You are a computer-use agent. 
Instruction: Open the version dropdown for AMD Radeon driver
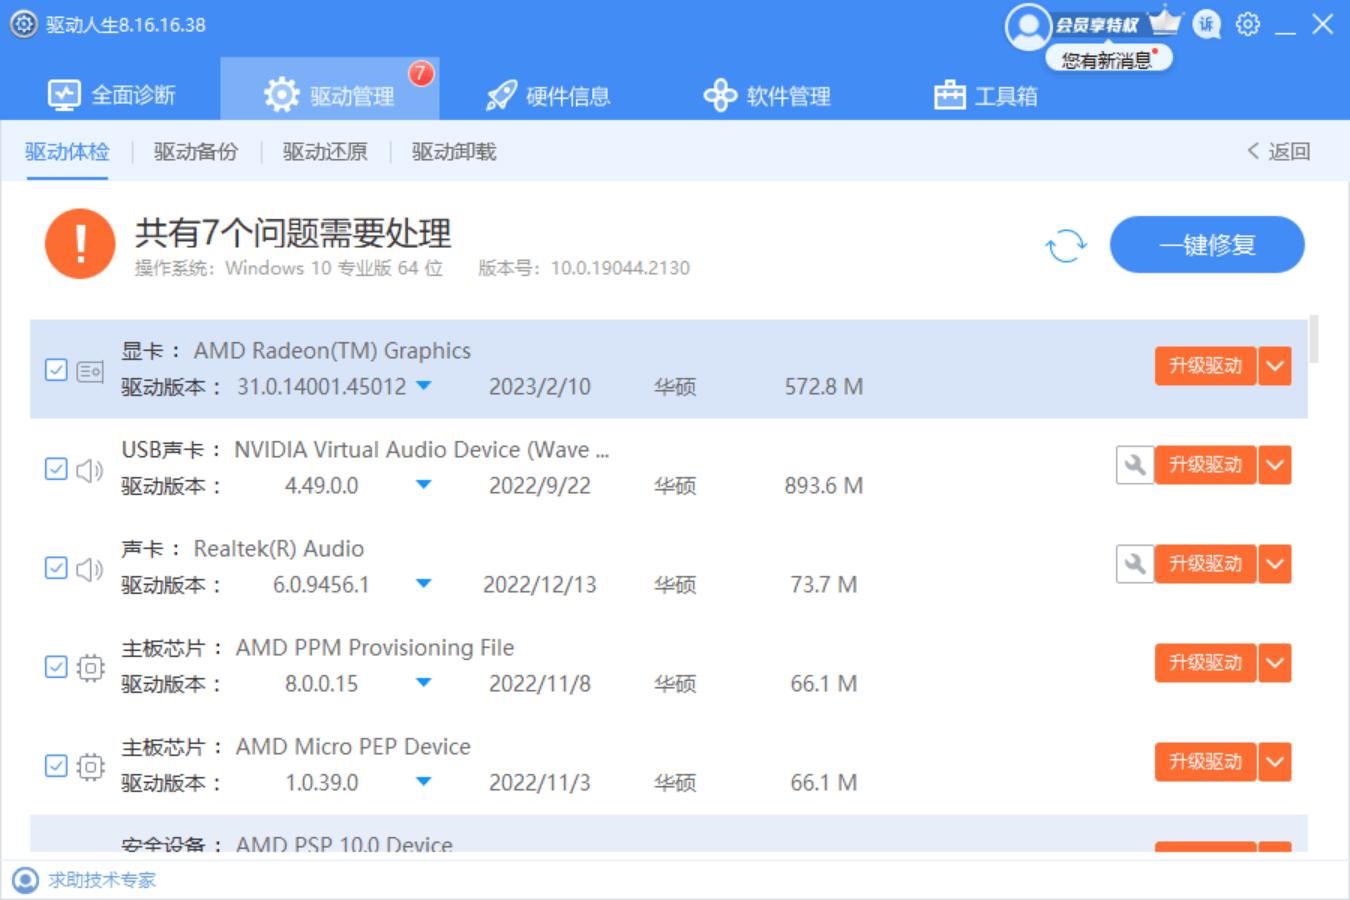click(422, 387)
